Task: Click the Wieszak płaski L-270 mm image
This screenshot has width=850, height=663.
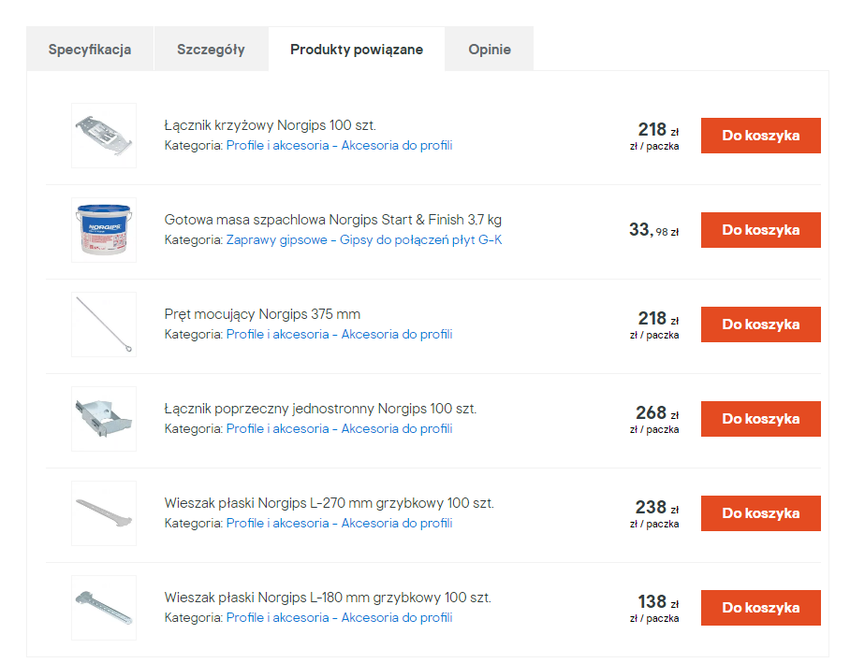Action: 104,513
